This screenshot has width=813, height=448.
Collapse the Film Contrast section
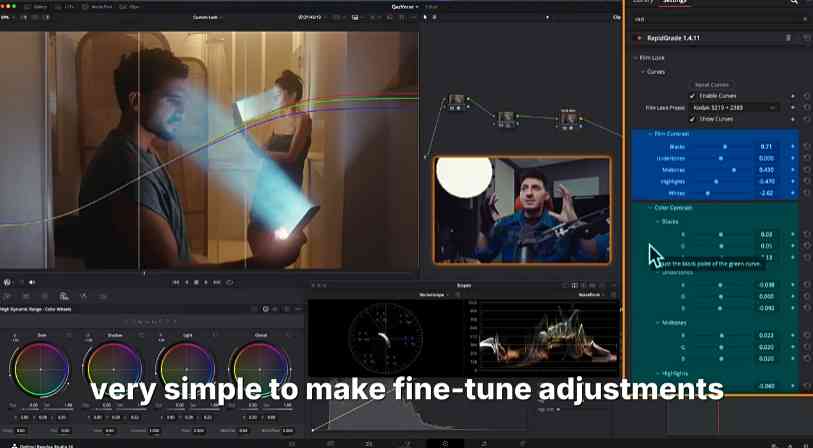tap(649, 134)
